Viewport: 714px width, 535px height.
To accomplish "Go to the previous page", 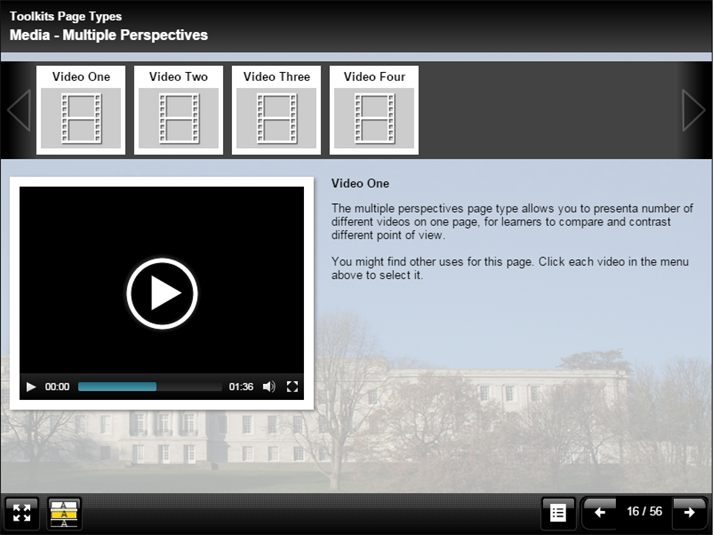I will [x=600, y=513].
